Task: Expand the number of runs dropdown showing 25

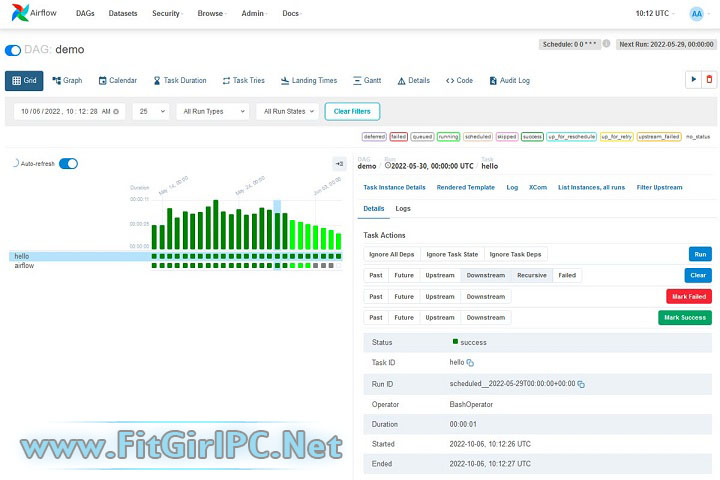Action: click(x=150, y=111)
